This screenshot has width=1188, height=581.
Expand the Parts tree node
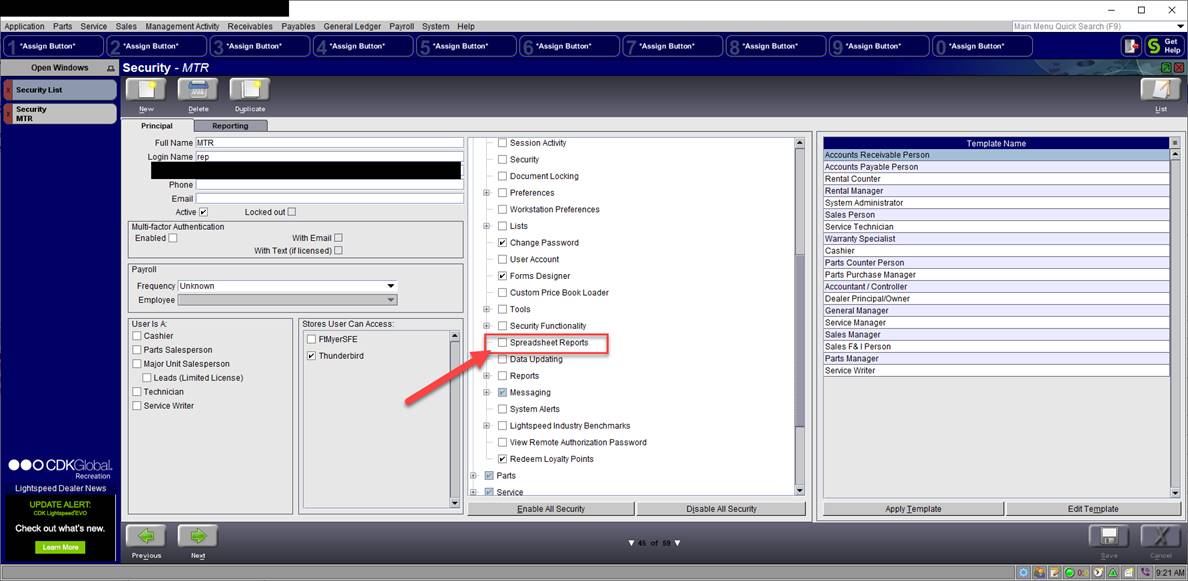(x=474, y=476)
